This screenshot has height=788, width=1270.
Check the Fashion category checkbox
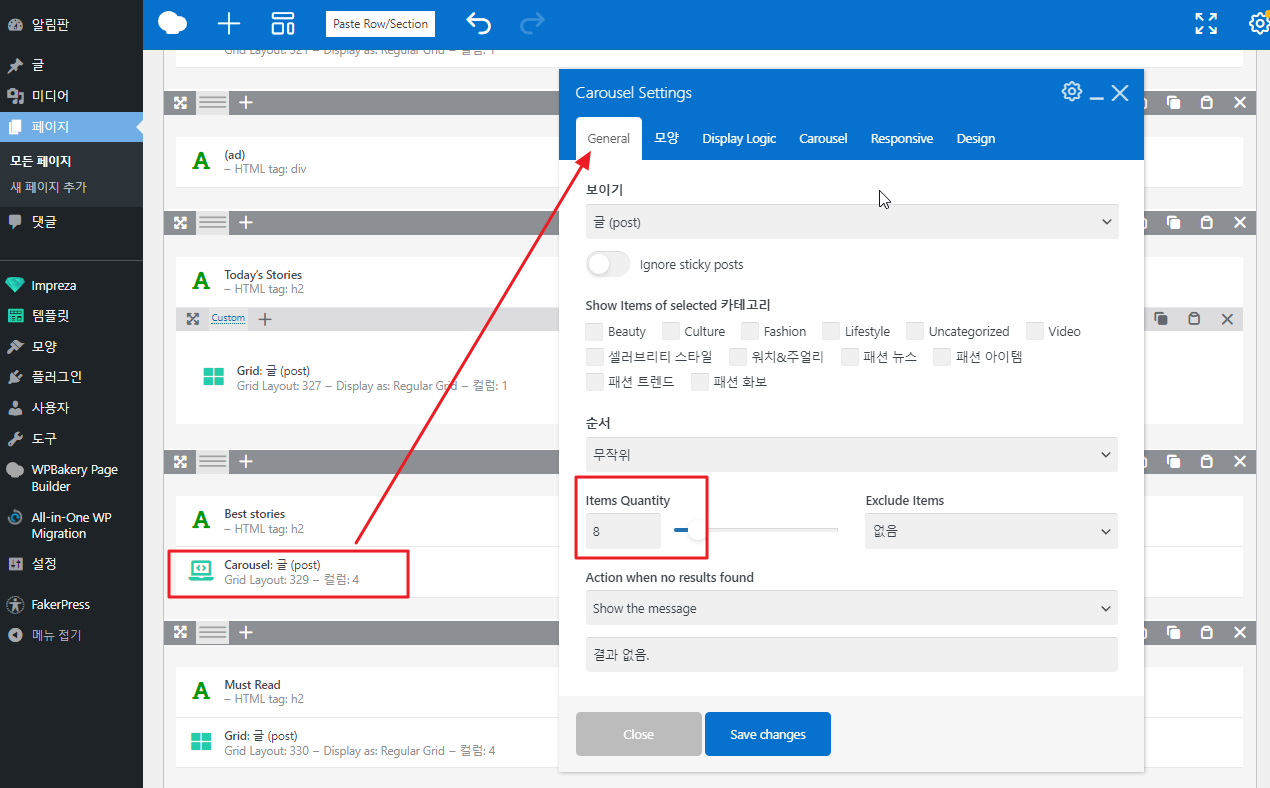(x=750, y=331)
